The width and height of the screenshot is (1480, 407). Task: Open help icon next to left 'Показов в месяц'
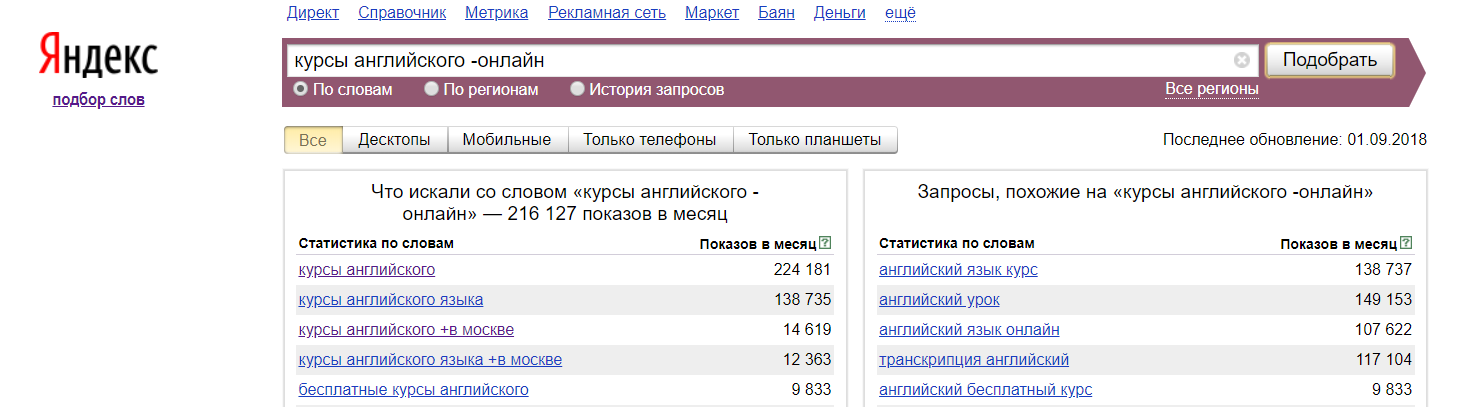(825, 243)
